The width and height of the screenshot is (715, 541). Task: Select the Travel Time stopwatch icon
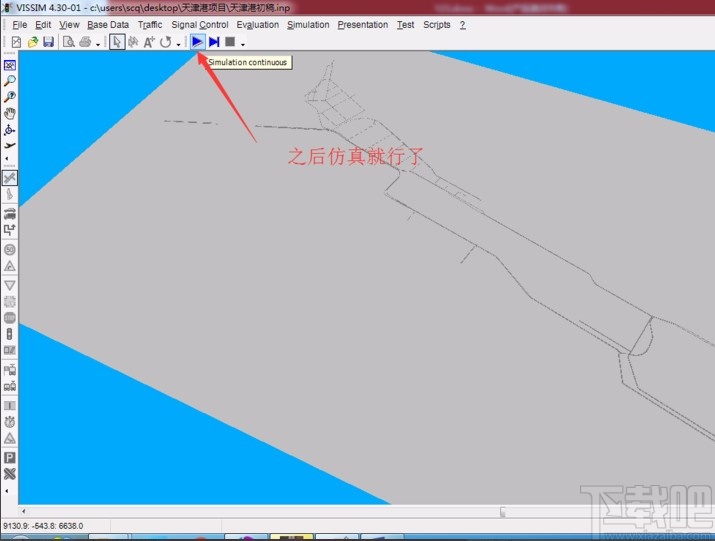10,422
